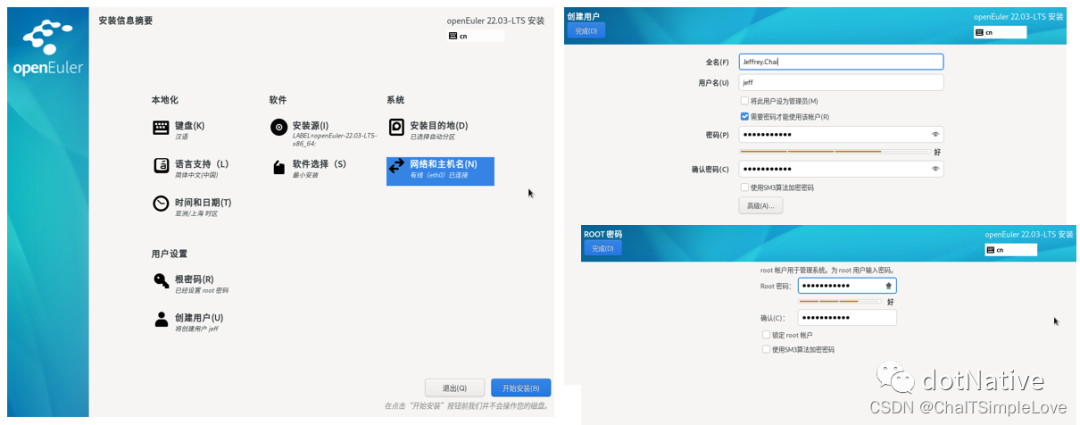Show password via eye icon in 密码(P) field

click(935, 134)
